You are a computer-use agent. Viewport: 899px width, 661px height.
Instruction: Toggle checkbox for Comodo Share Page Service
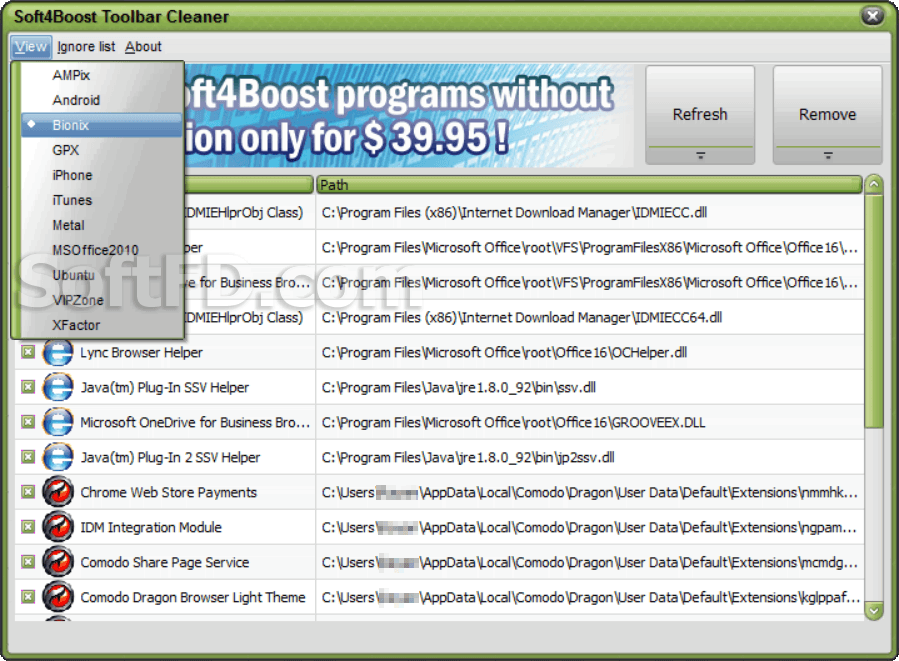coord(28,562)
